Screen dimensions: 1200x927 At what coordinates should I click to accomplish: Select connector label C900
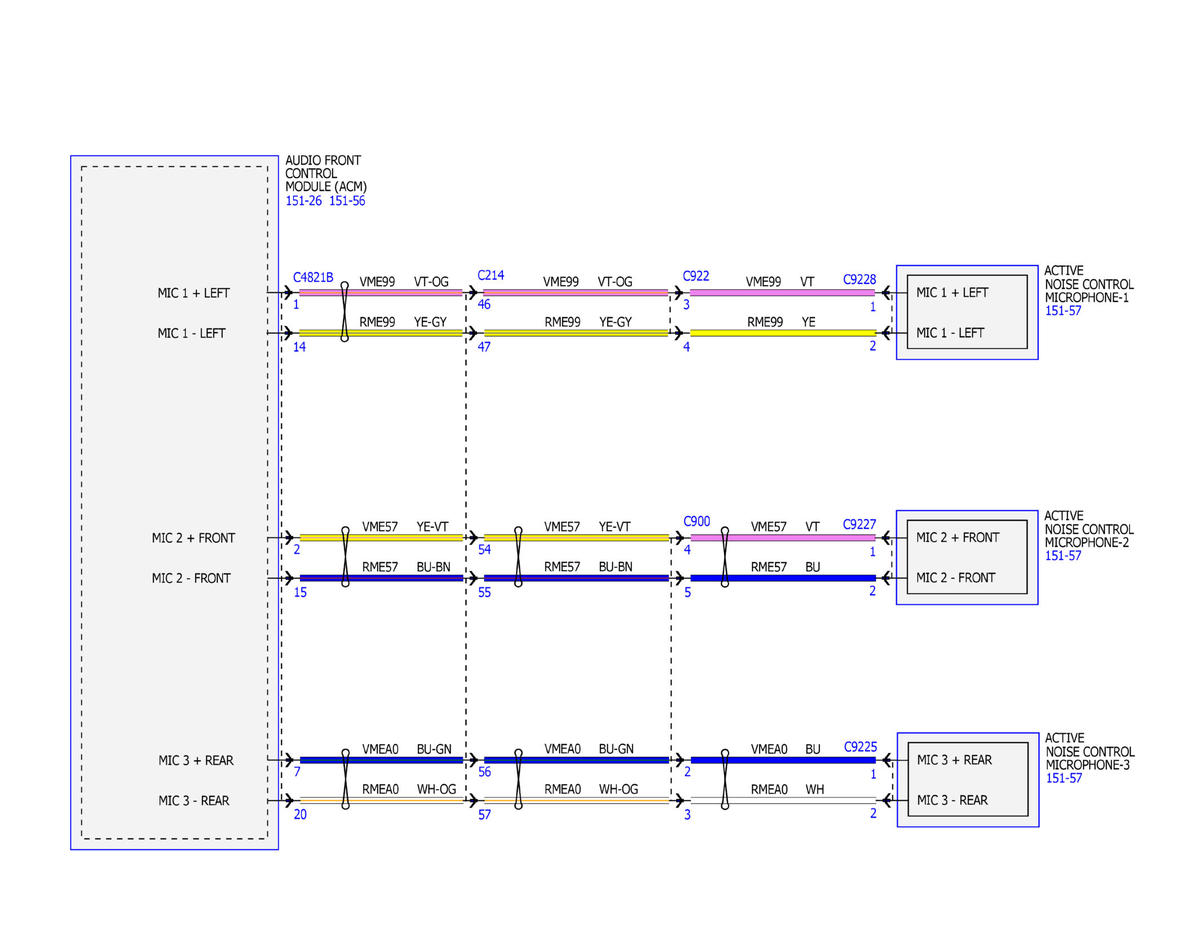697,521
